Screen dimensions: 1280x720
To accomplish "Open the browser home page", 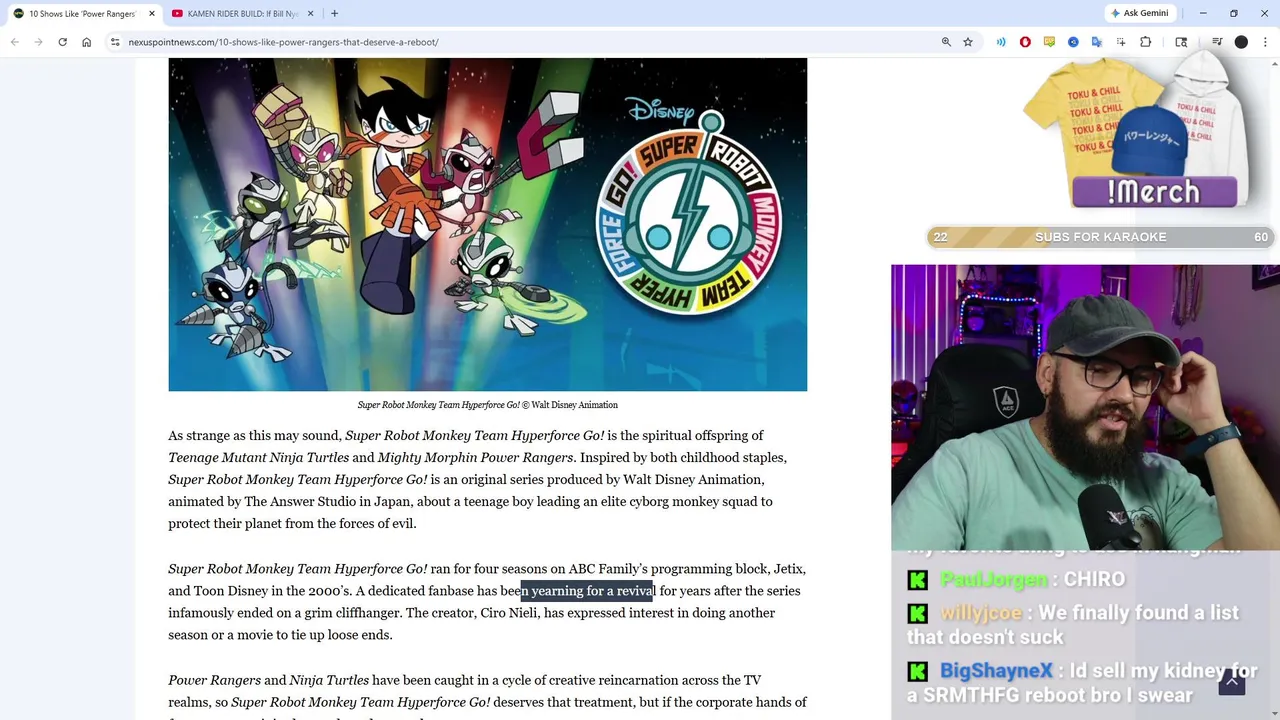I will pyautogui.click(x=86, y=42).
